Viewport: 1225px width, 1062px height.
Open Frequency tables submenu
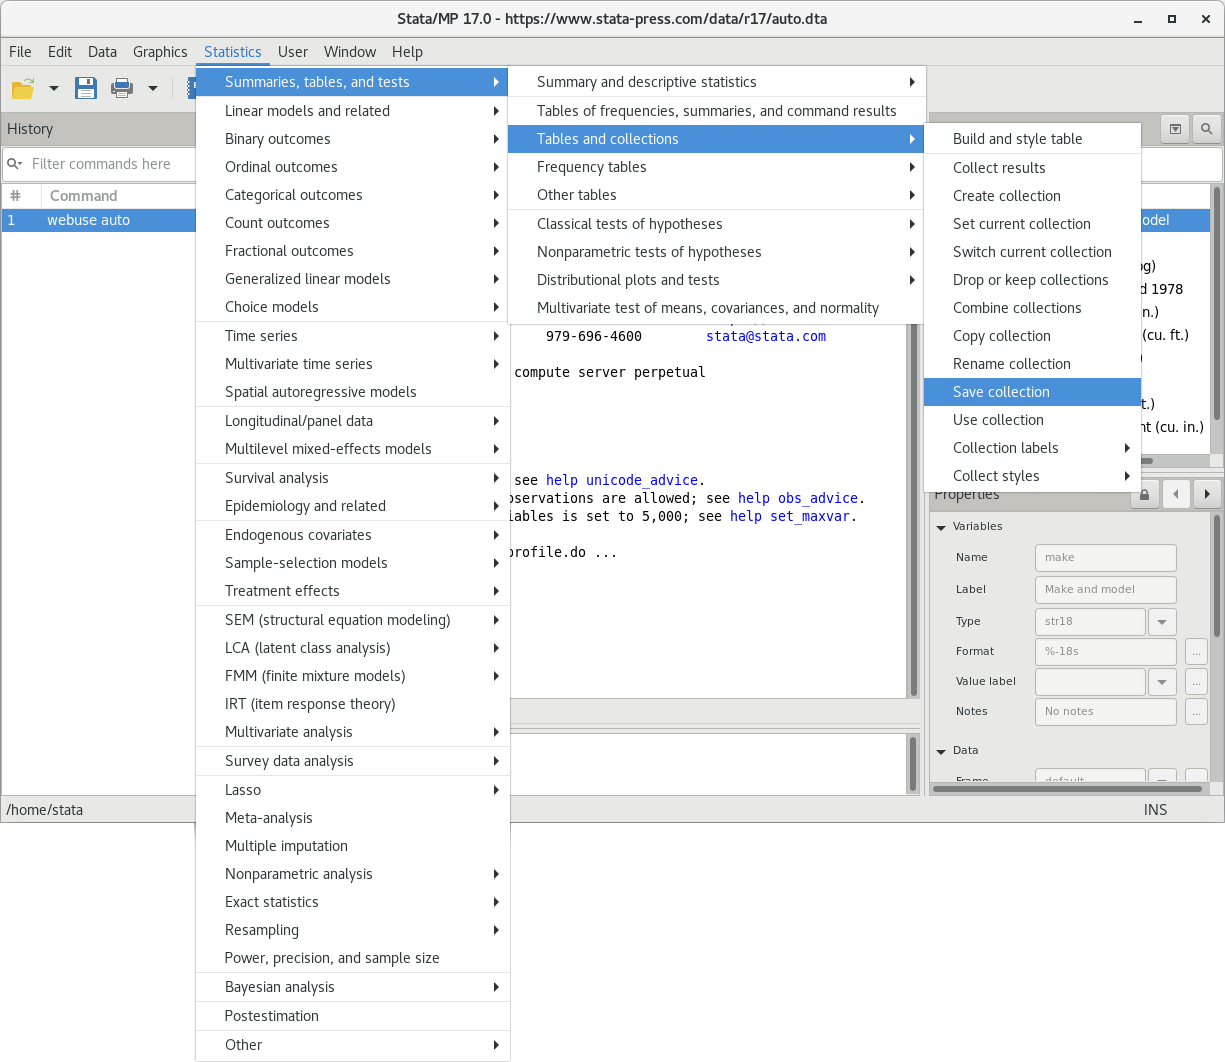click(x=717, y=167)
